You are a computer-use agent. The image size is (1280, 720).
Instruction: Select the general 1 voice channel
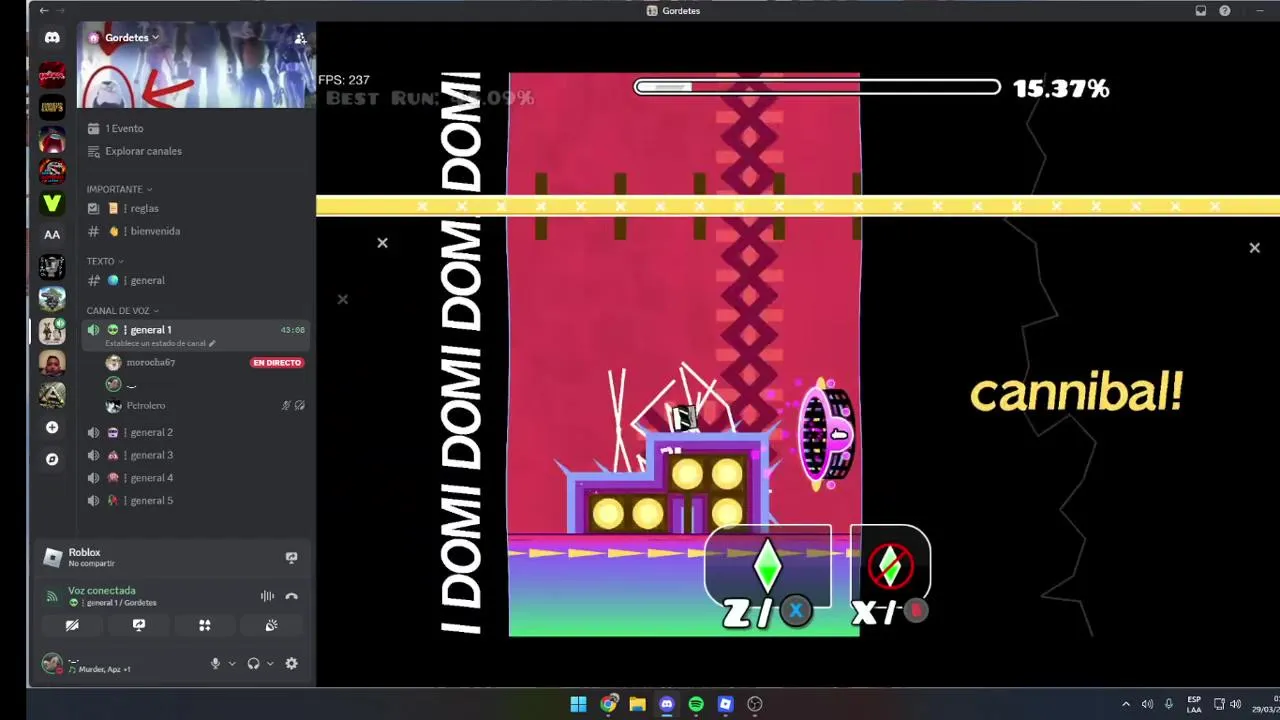point(195,335)
